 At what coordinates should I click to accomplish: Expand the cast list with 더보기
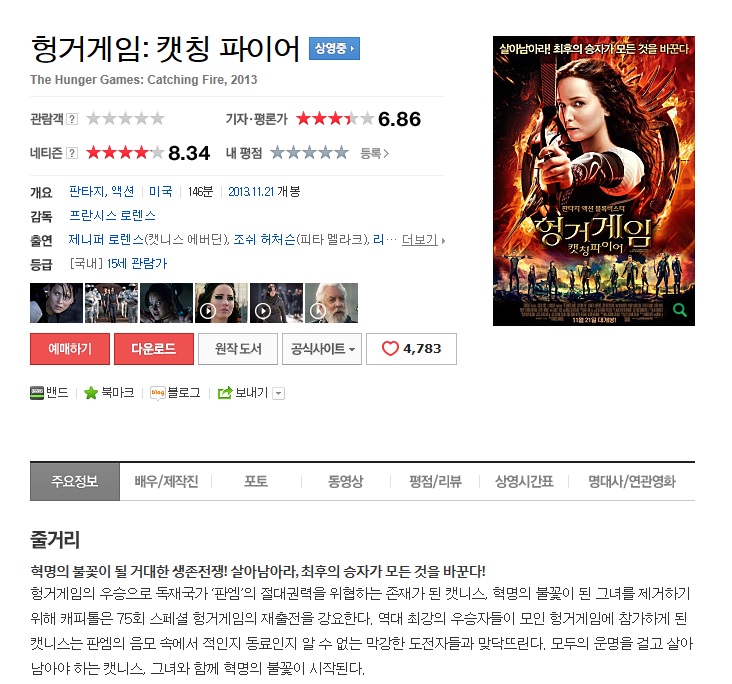coord(423,240)
